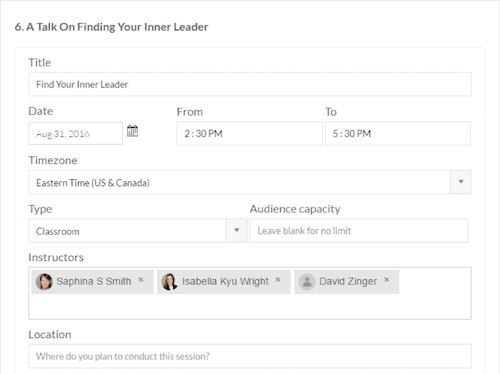Remove David Zinger from instructors
This screenshot has height=374, width=500.
tap(386, 280)
